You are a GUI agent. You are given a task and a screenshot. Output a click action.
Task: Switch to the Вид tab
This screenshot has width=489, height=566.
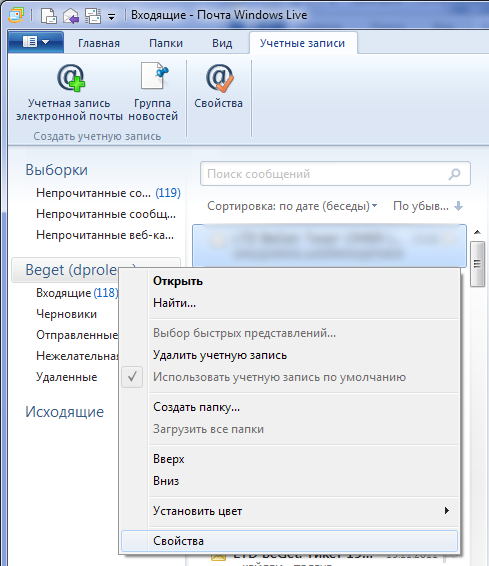point(222,43)
